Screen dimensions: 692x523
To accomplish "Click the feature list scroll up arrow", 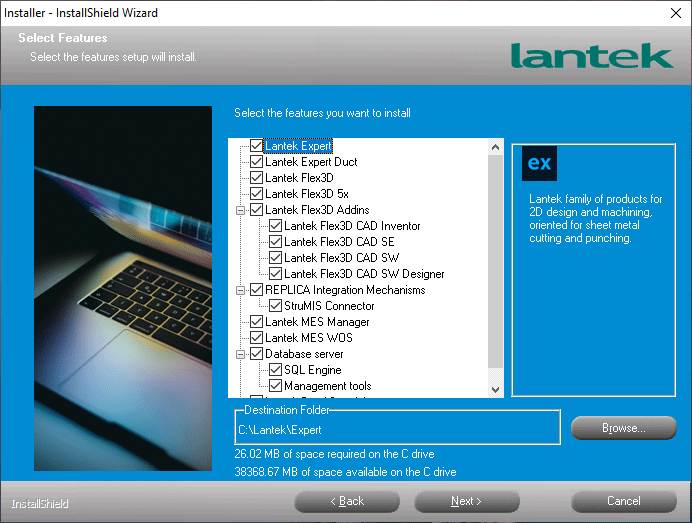I will (x=495, y=147).
